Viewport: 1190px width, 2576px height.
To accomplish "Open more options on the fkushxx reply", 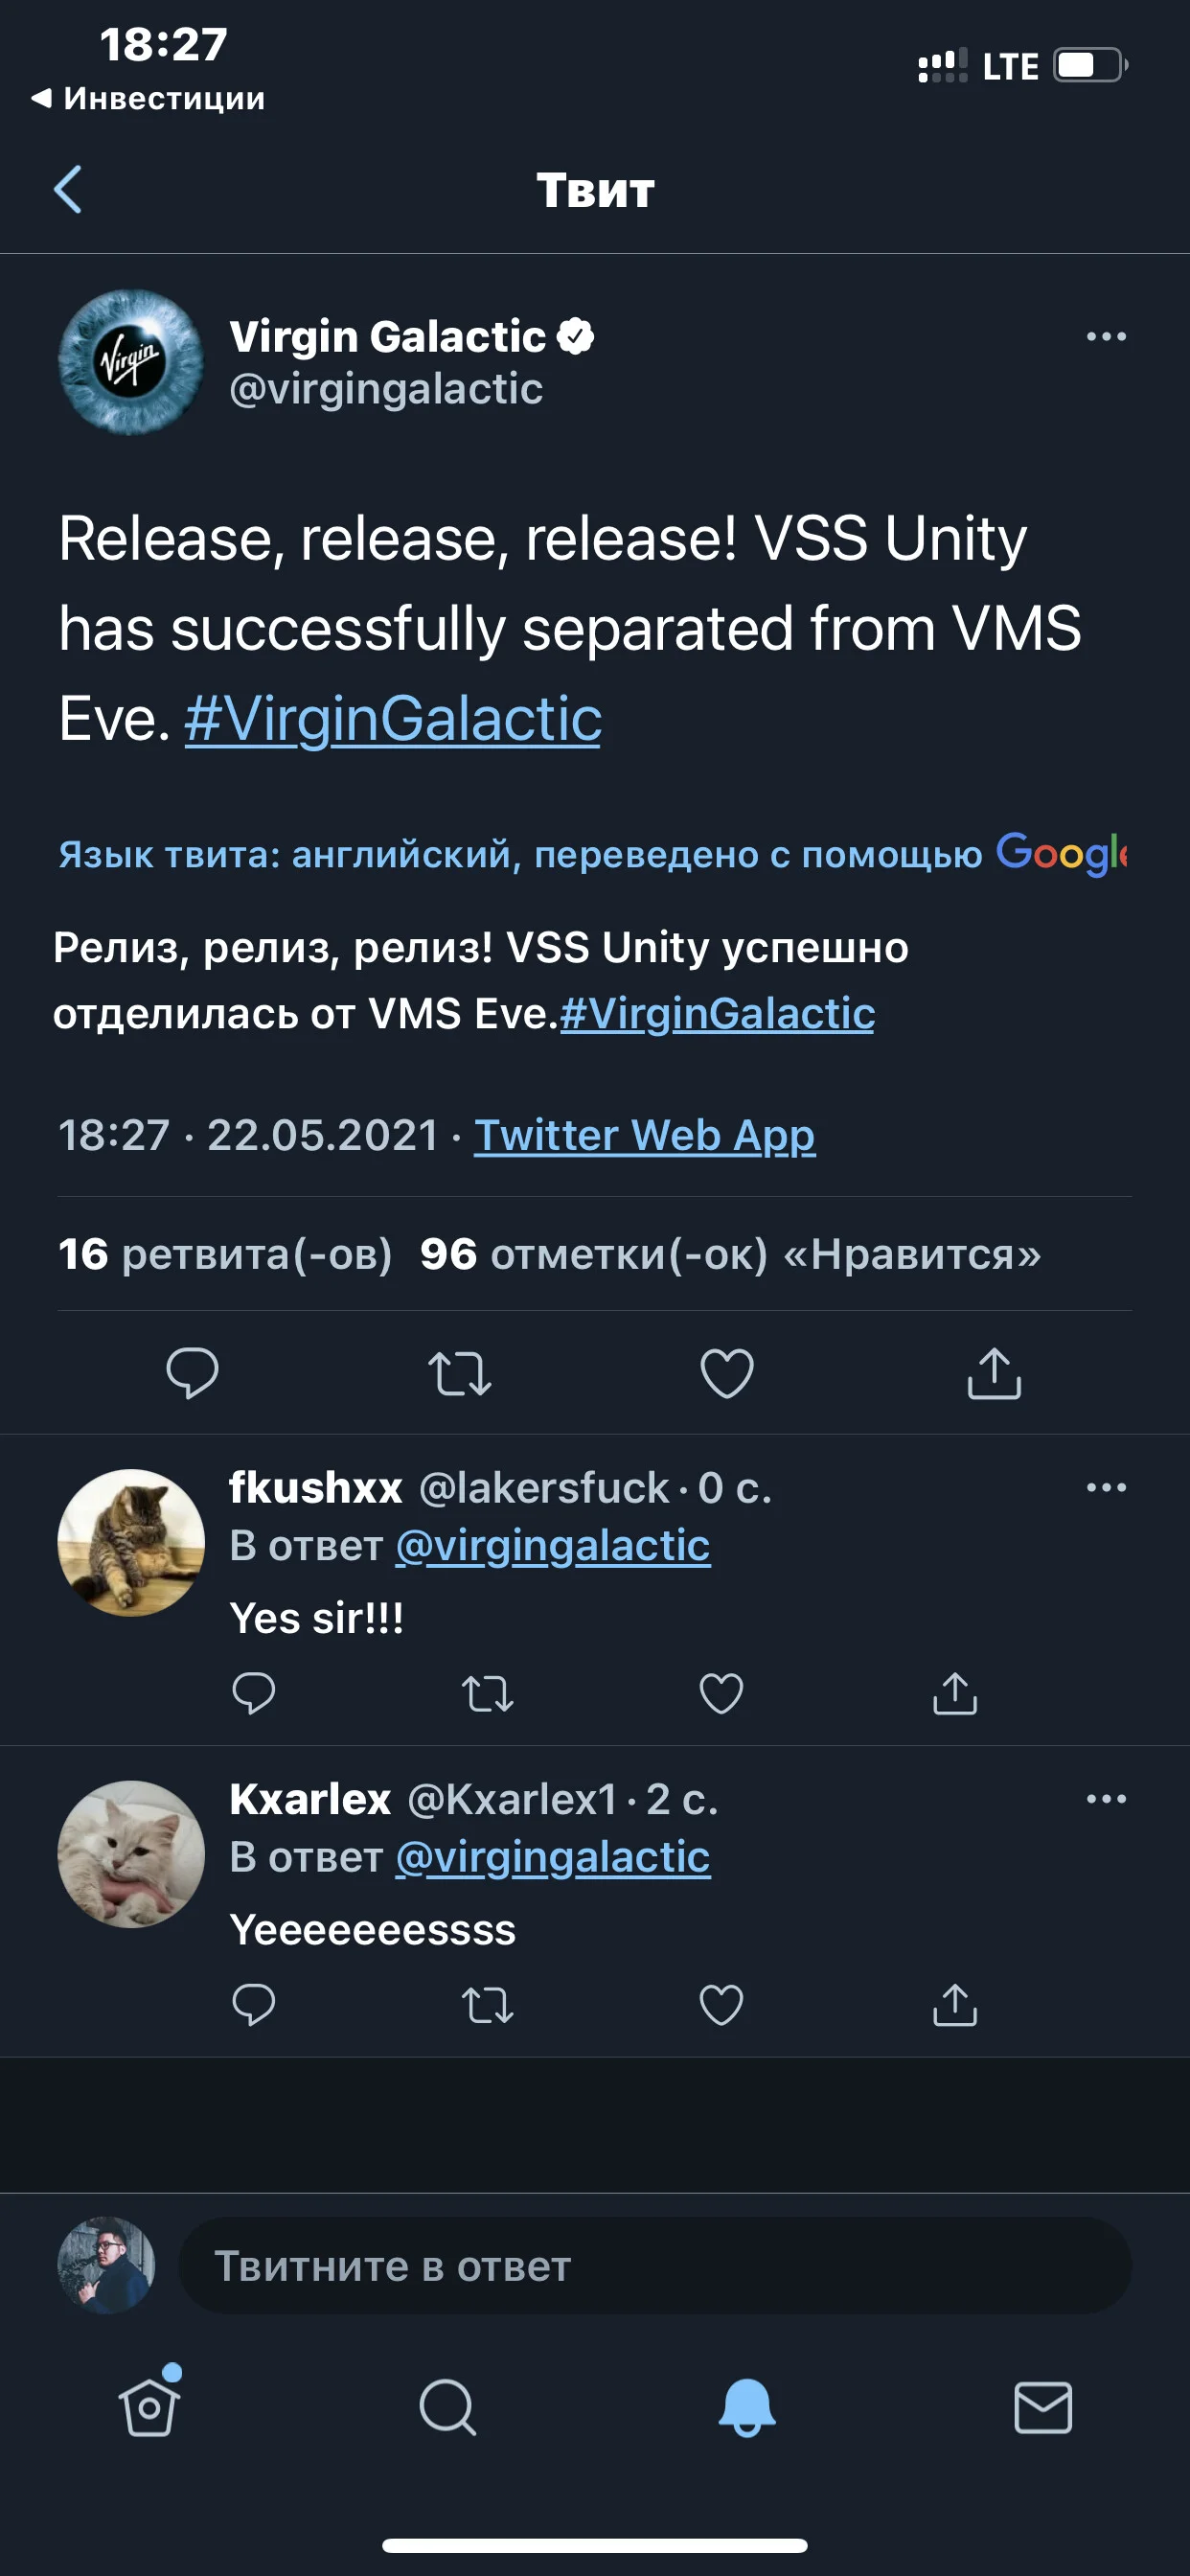I will tap(1106, 1487).
